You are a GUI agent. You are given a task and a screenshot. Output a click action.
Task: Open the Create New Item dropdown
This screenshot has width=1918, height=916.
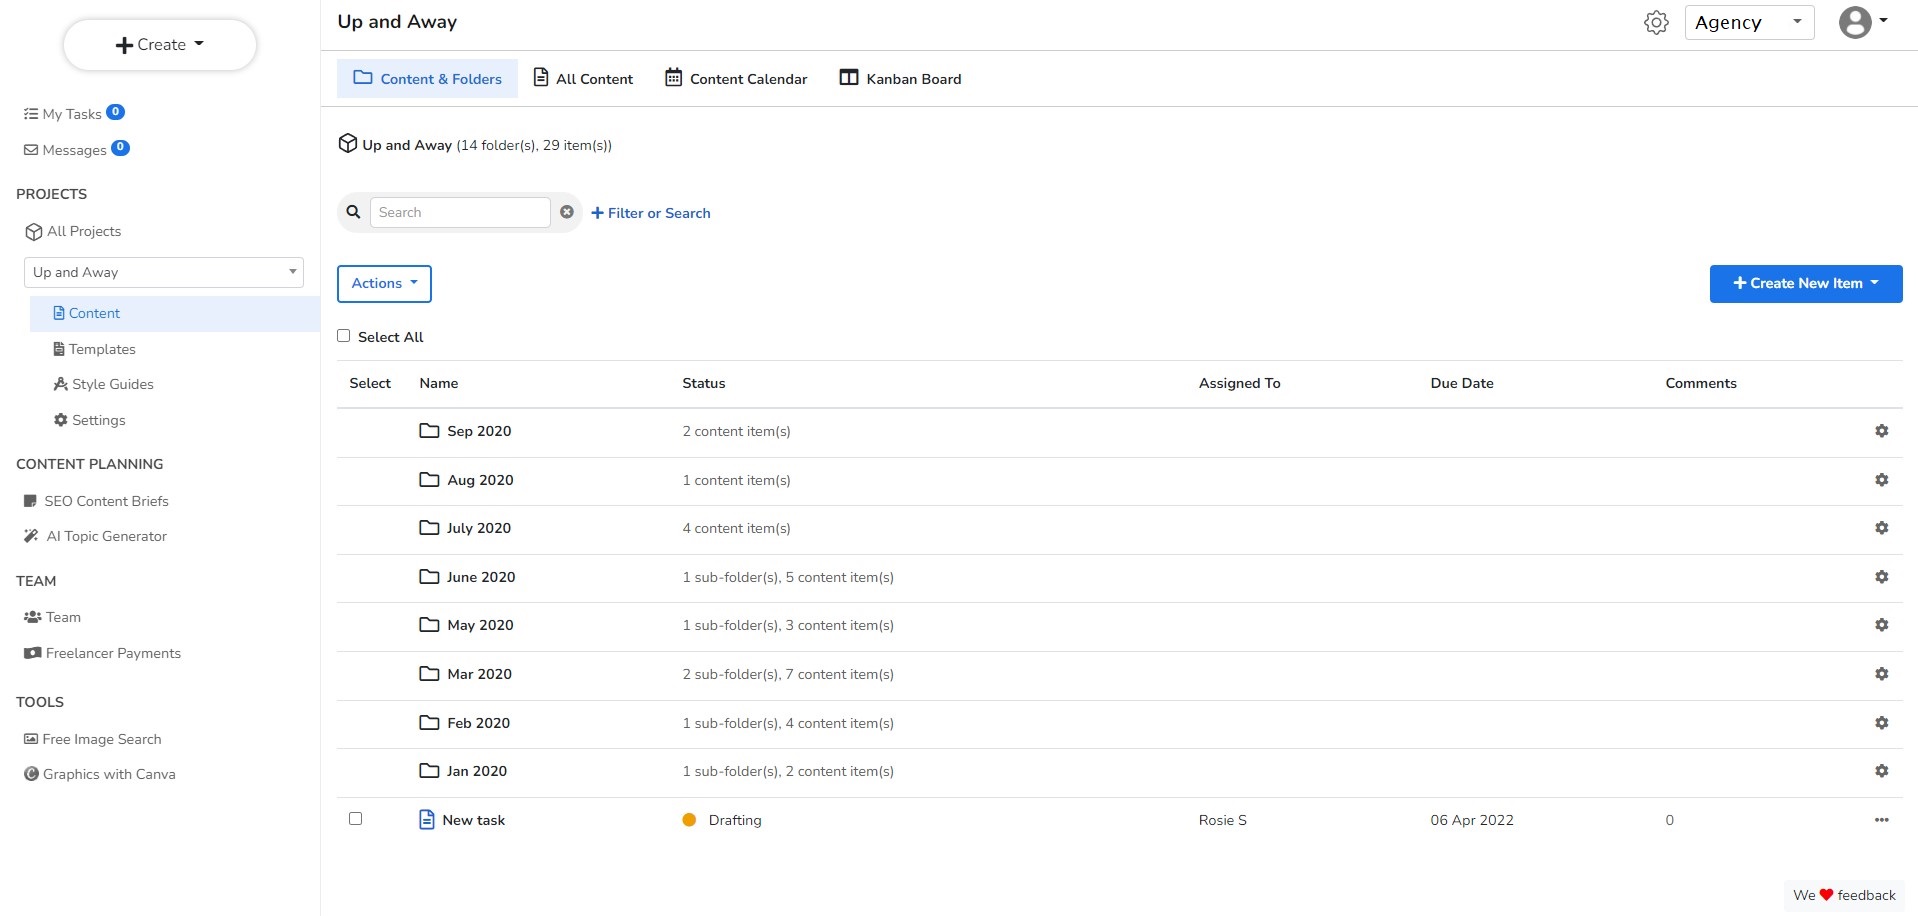[x=1805, y=284]
